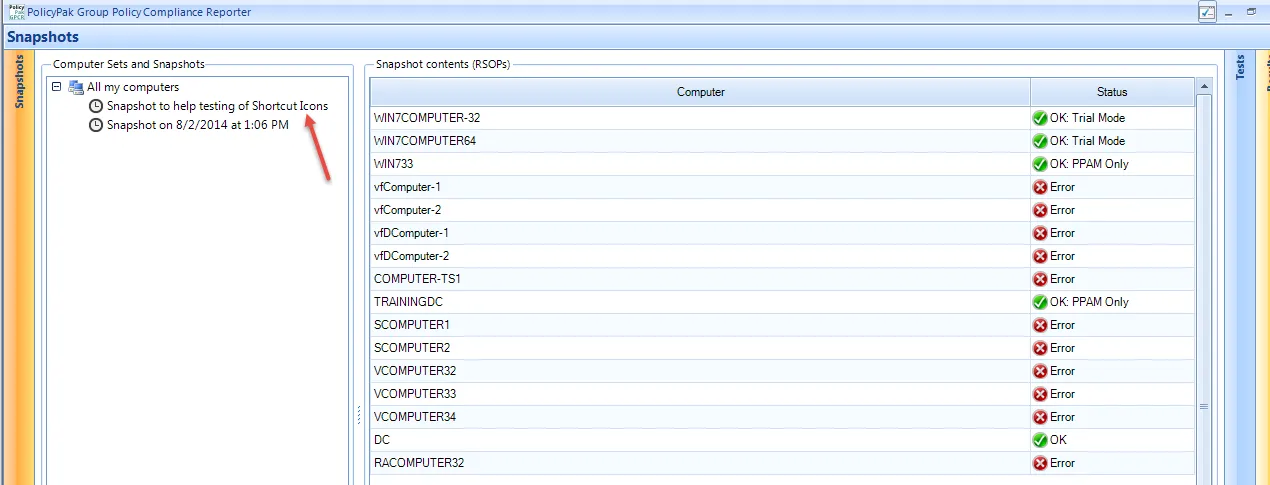Click red error icon for vfComputer-1

click(x=1040, y=187)
